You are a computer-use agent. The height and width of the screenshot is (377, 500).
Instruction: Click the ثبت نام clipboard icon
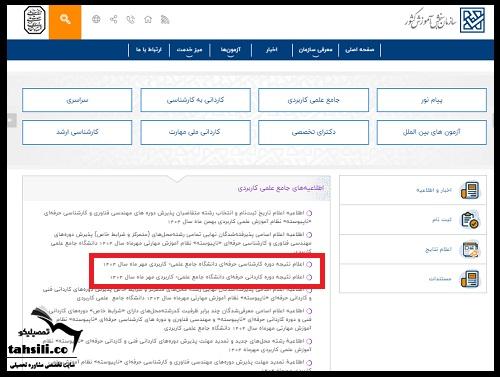(x=470, y=220)
